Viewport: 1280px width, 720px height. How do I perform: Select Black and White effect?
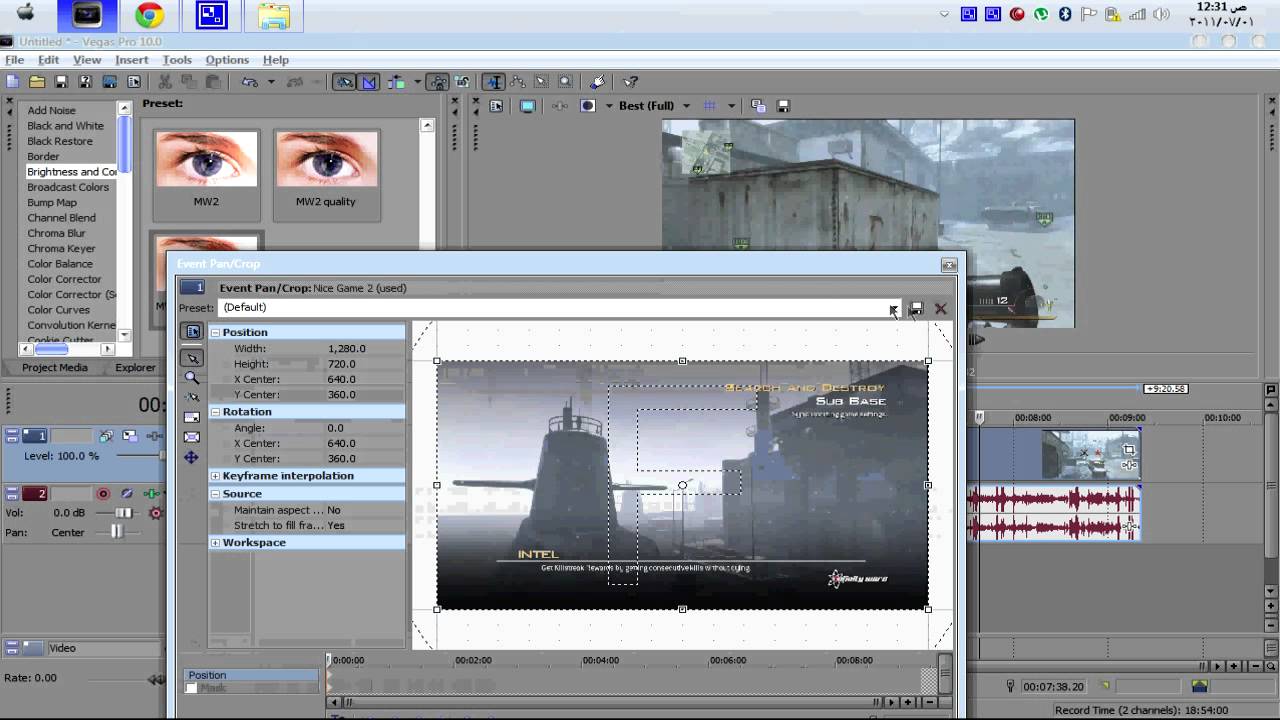(x=65, y=126)
